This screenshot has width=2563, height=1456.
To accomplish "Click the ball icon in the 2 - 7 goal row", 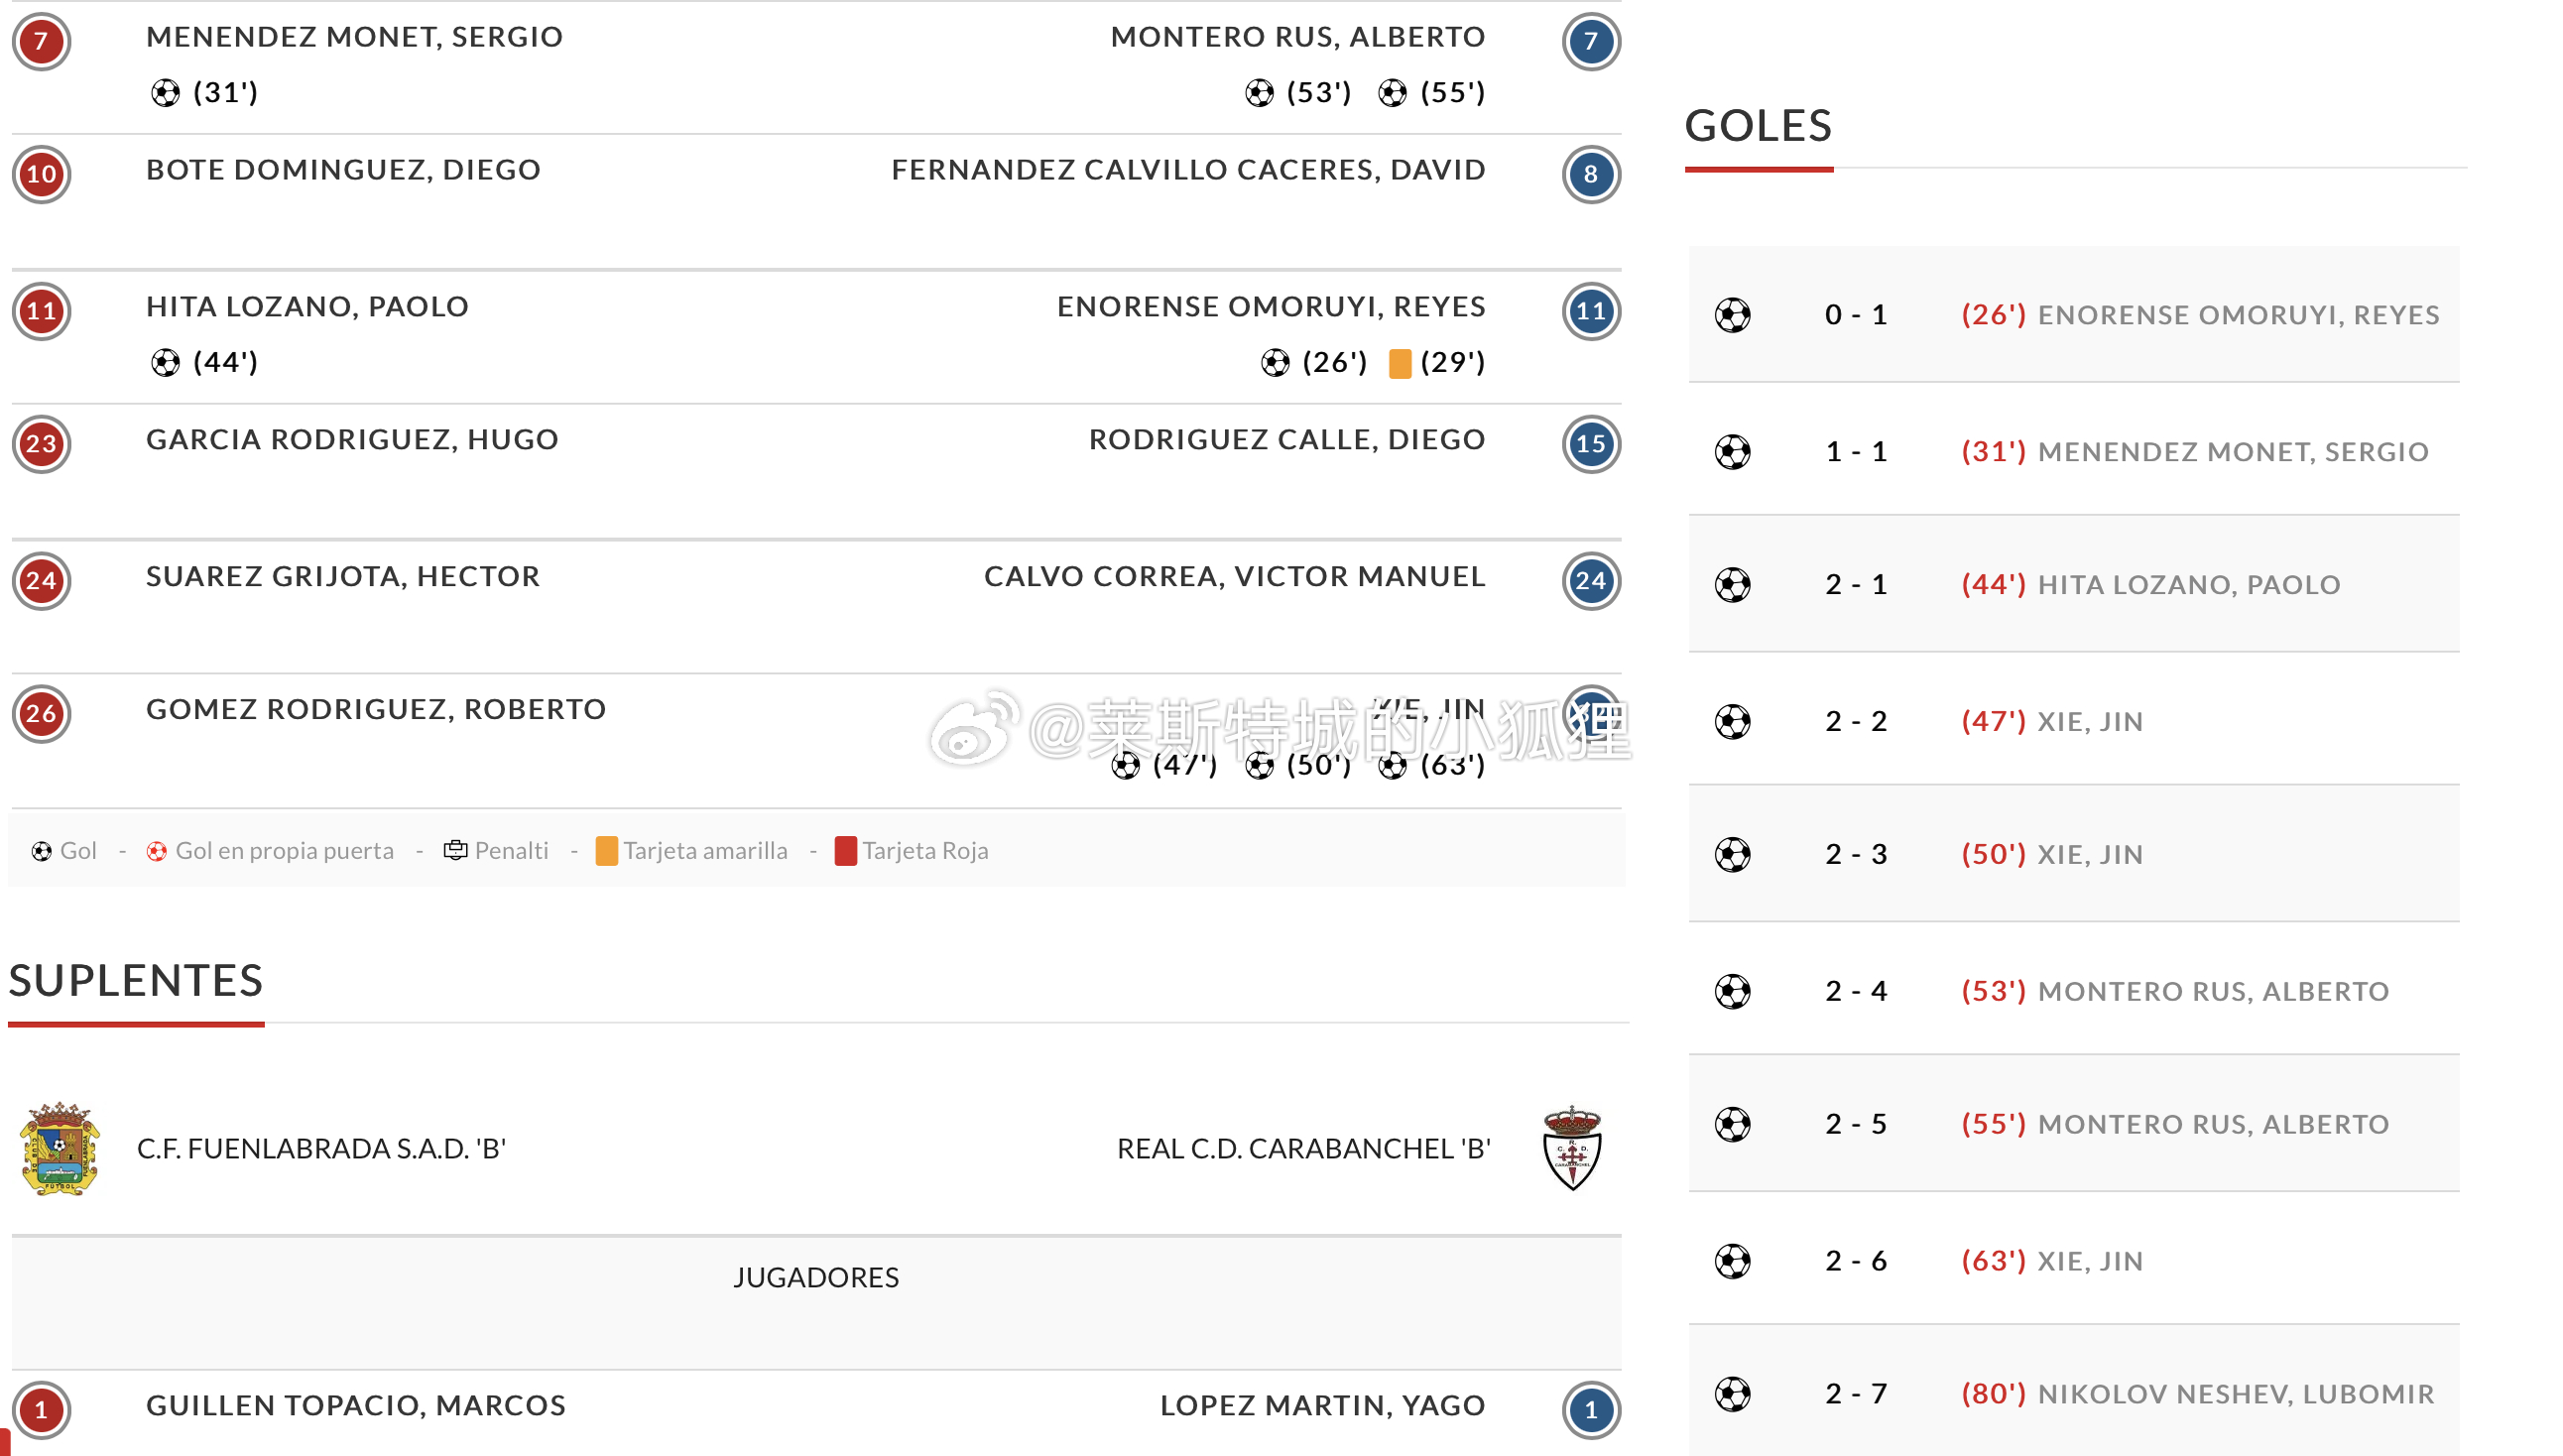I will 1732,1394.
